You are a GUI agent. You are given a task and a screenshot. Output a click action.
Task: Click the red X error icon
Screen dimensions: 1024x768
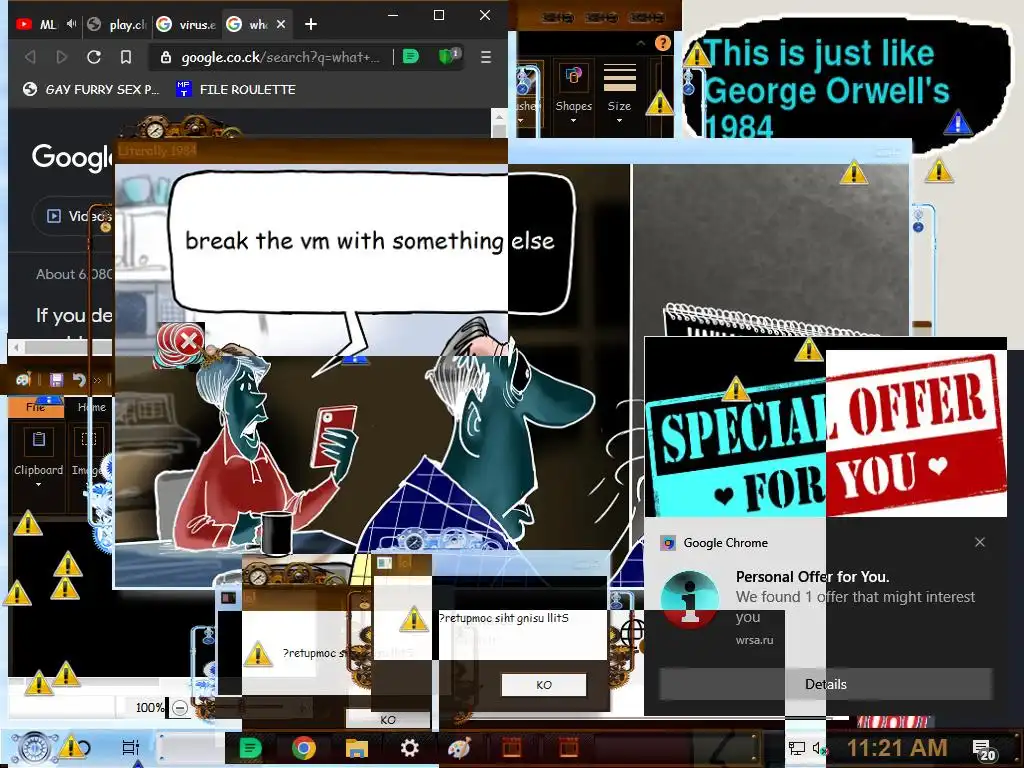pos(189,340)
